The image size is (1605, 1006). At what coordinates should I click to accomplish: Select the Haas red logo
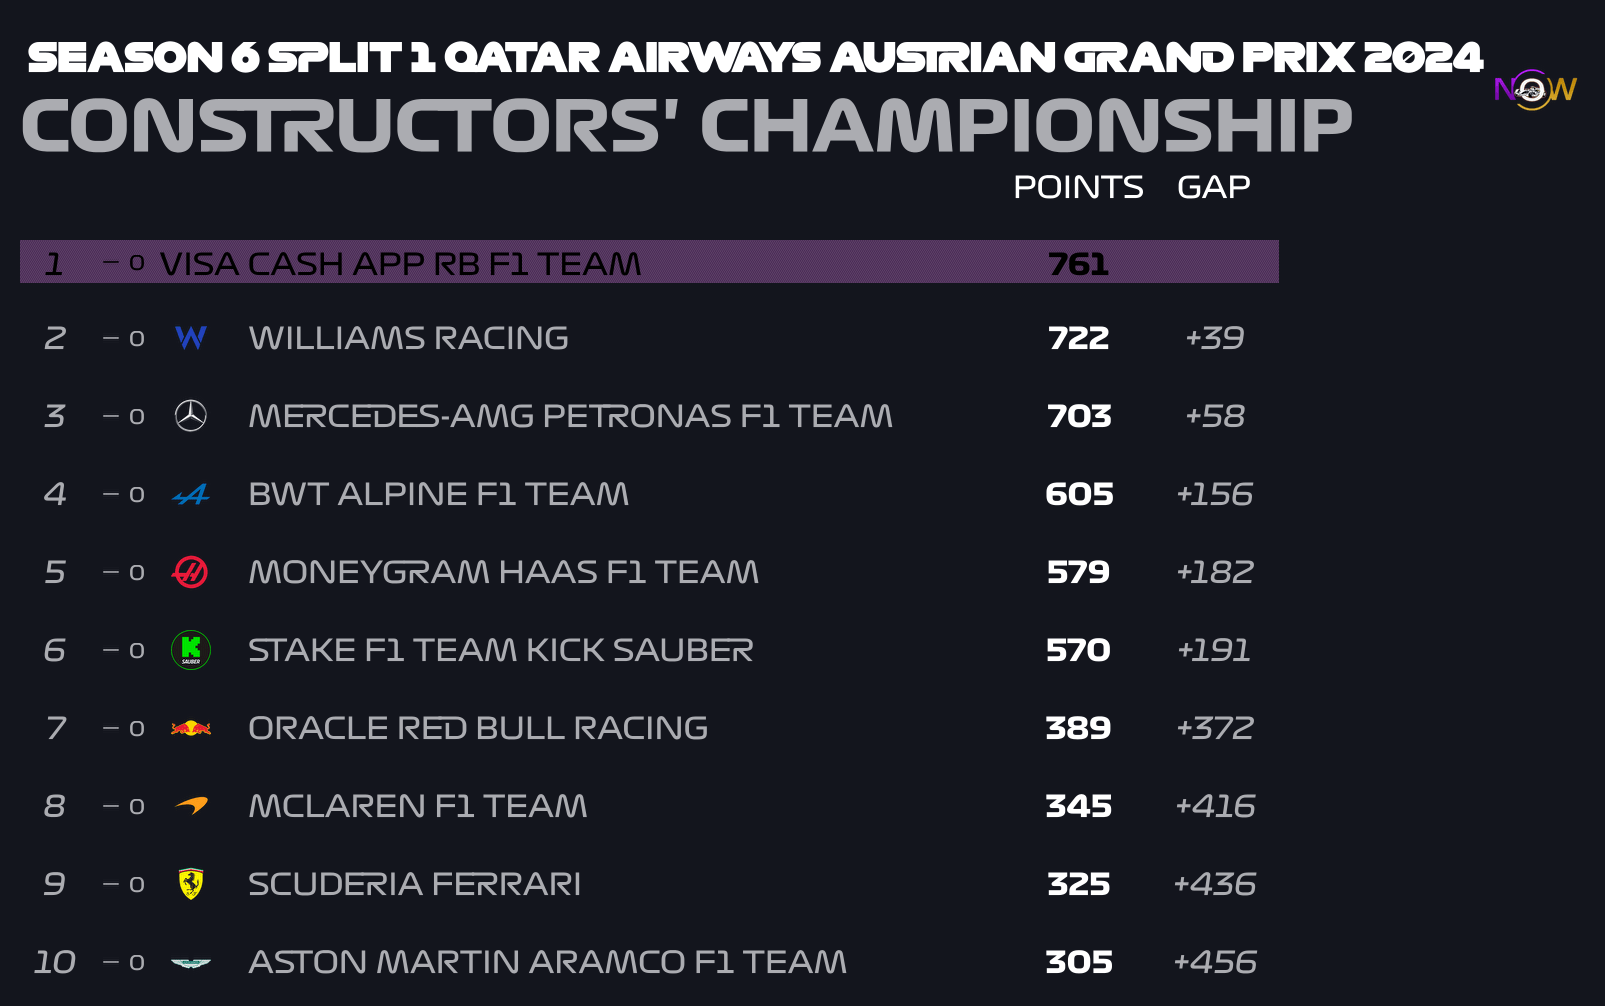tap(191, 572)
